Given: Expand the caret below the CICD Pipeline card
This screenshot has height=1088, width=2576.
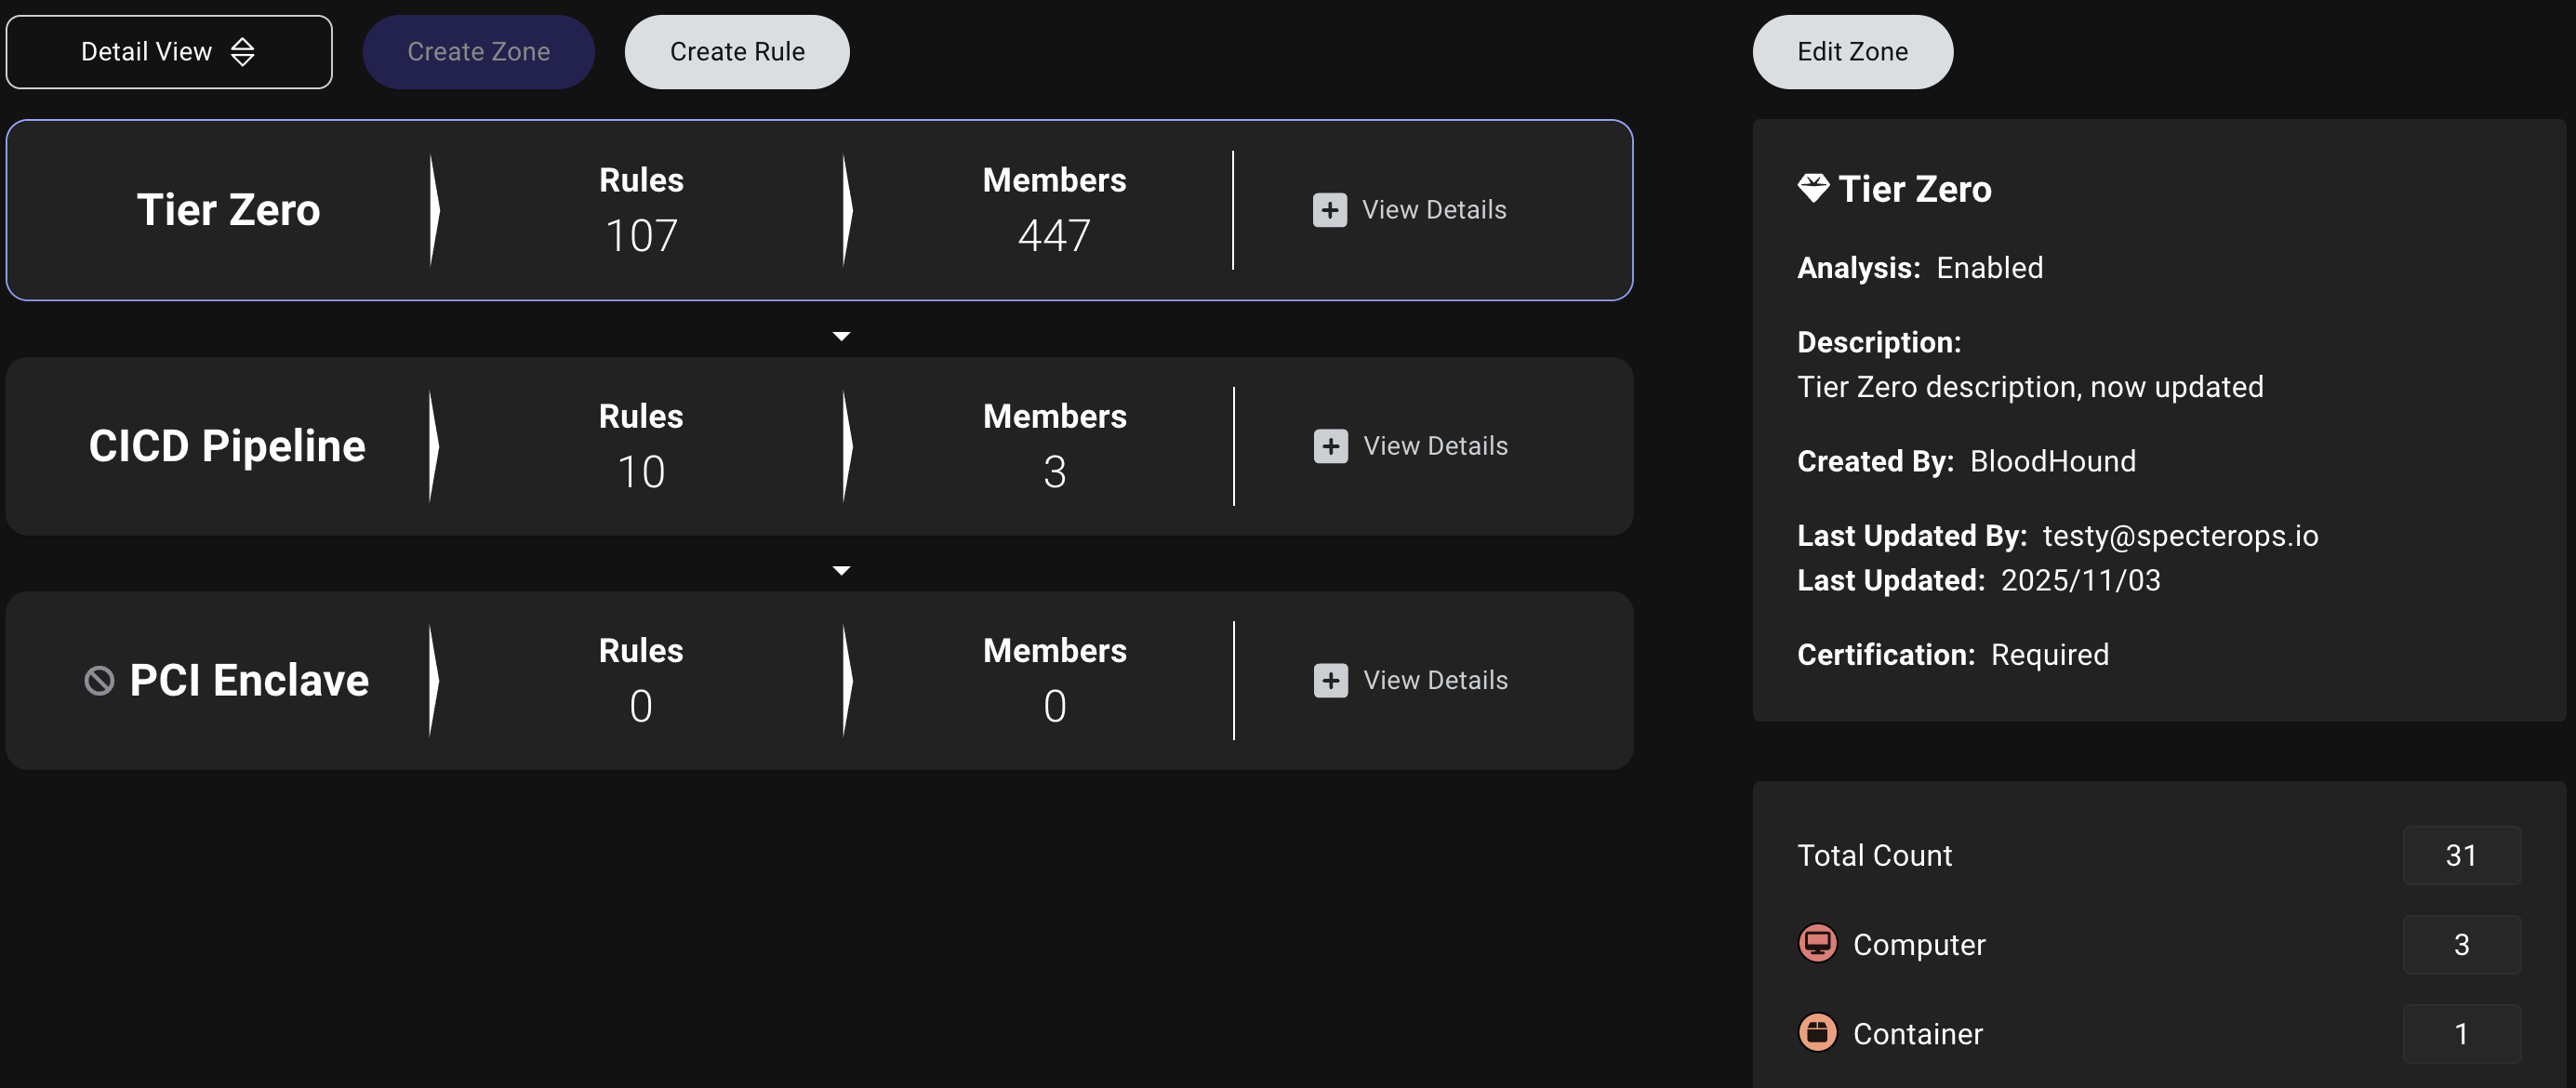Looking at the screenshot, I should [x=842, y=570].
